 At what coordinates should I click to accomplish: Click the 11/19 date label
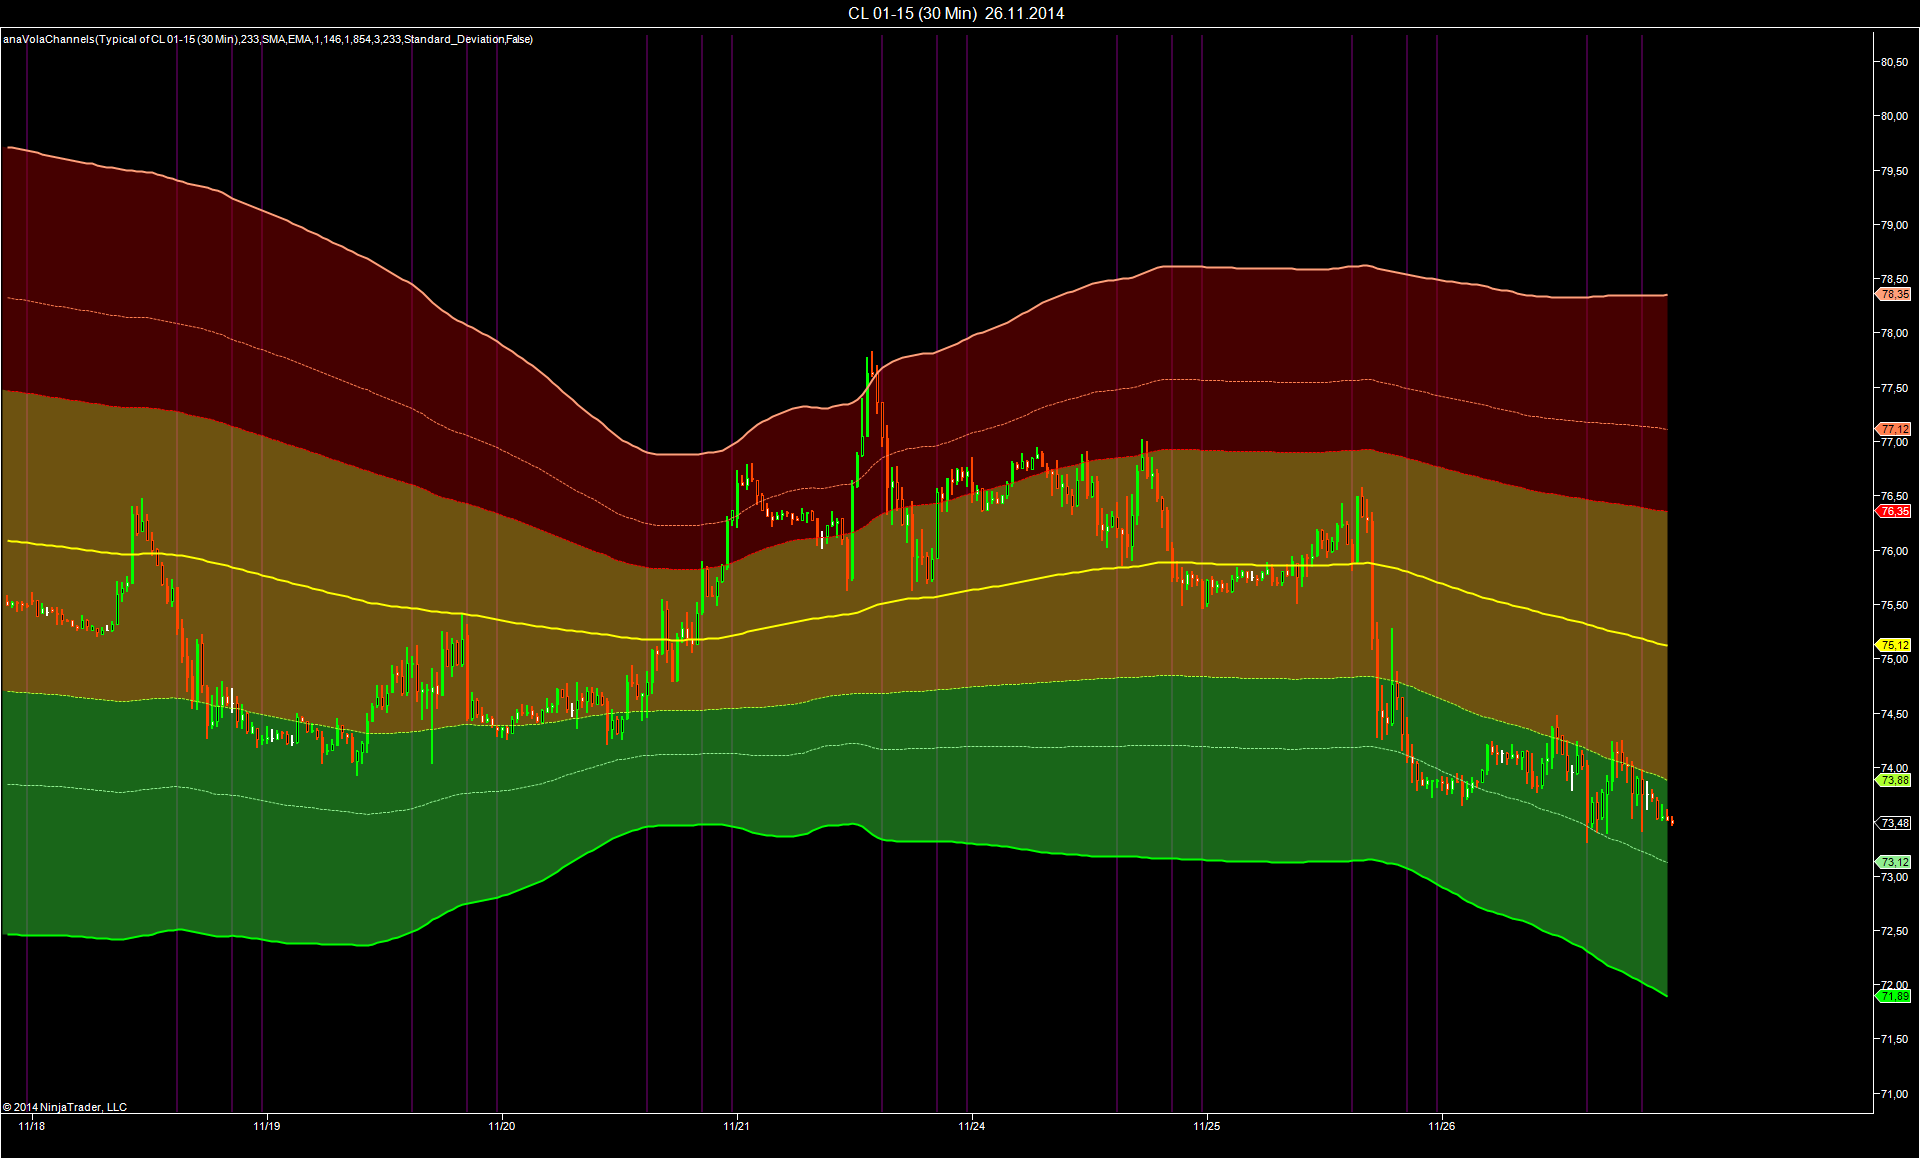pos(267,1126)
